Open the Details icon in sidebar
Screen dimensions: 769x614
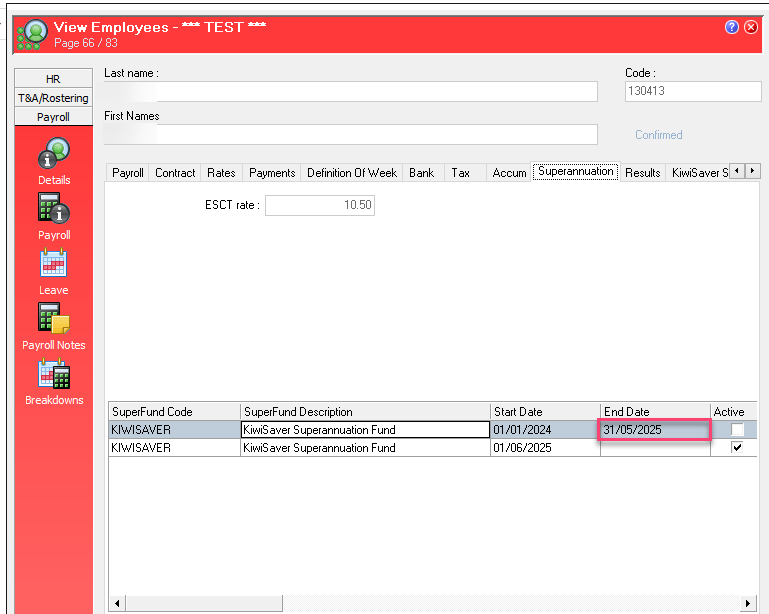(x=54, y=155)
